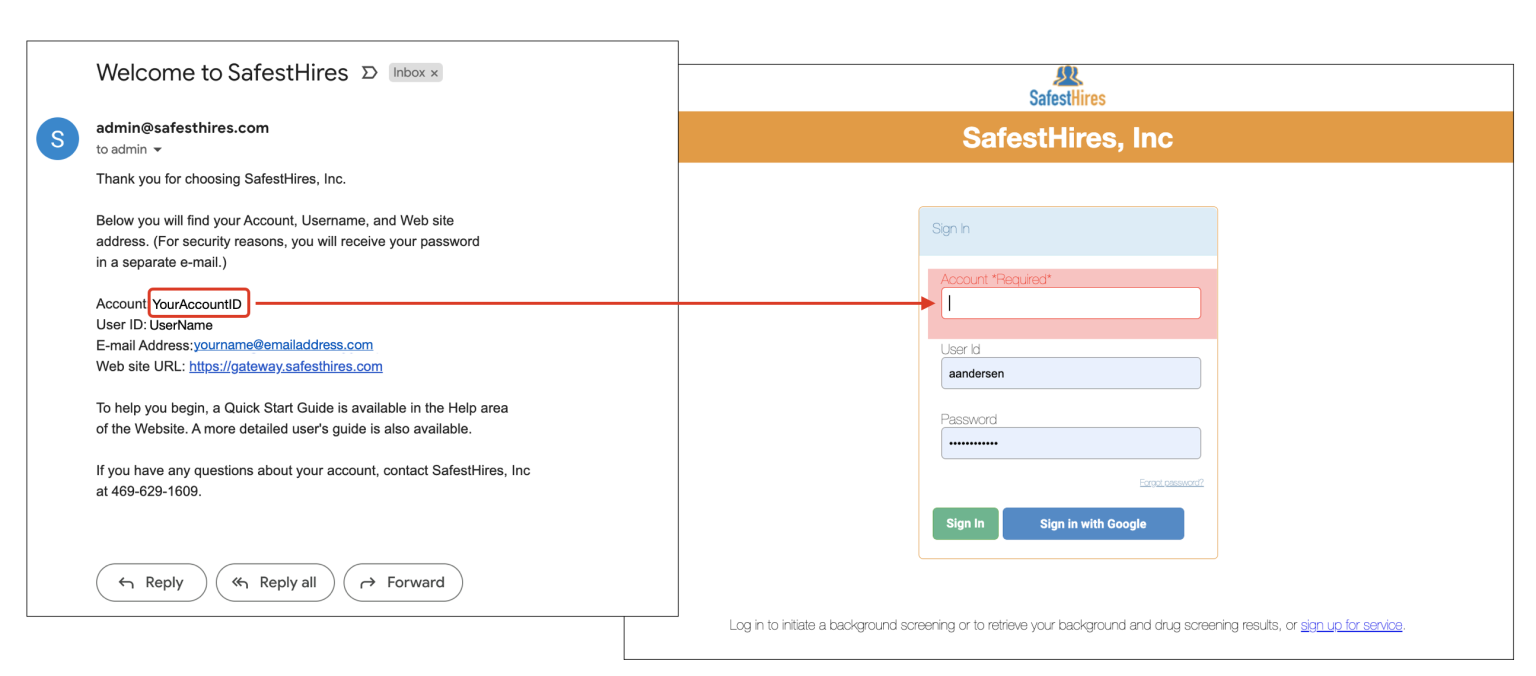Select the masked Password field
The height and width of the screenshot is (676, 1536).
click(x=1070, y=443)
